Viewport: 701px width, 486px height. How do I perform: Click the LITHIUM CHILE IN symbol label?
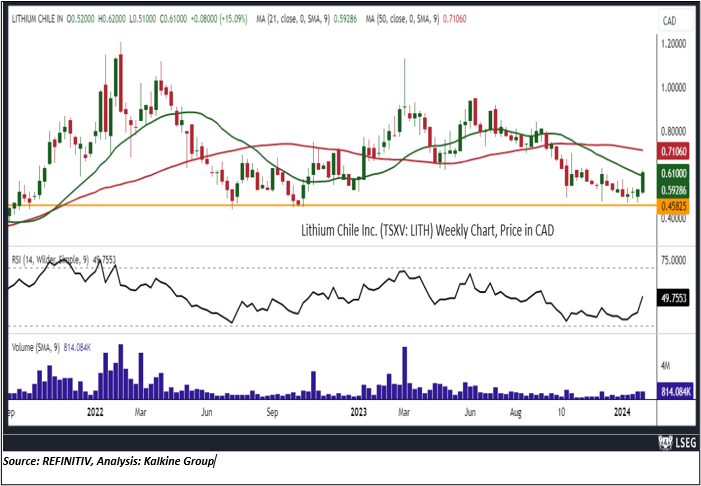(37, 20)
